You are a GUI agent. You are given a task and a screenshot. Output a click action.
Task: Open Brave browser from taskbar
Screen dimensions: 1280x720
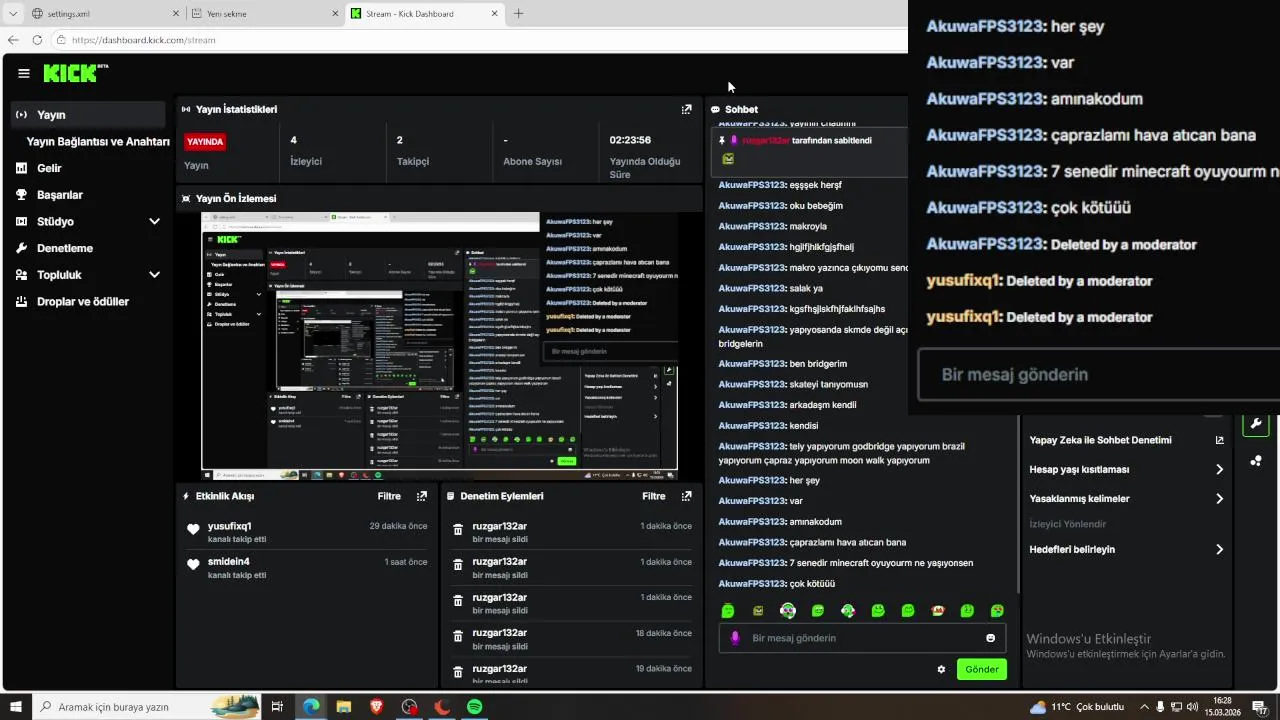(x=376, y=707)
